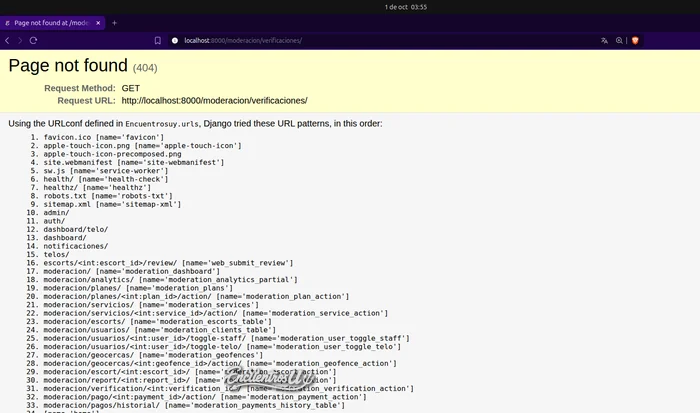Click the 'healthz/ [name='healthz']' row

(97, 188)
